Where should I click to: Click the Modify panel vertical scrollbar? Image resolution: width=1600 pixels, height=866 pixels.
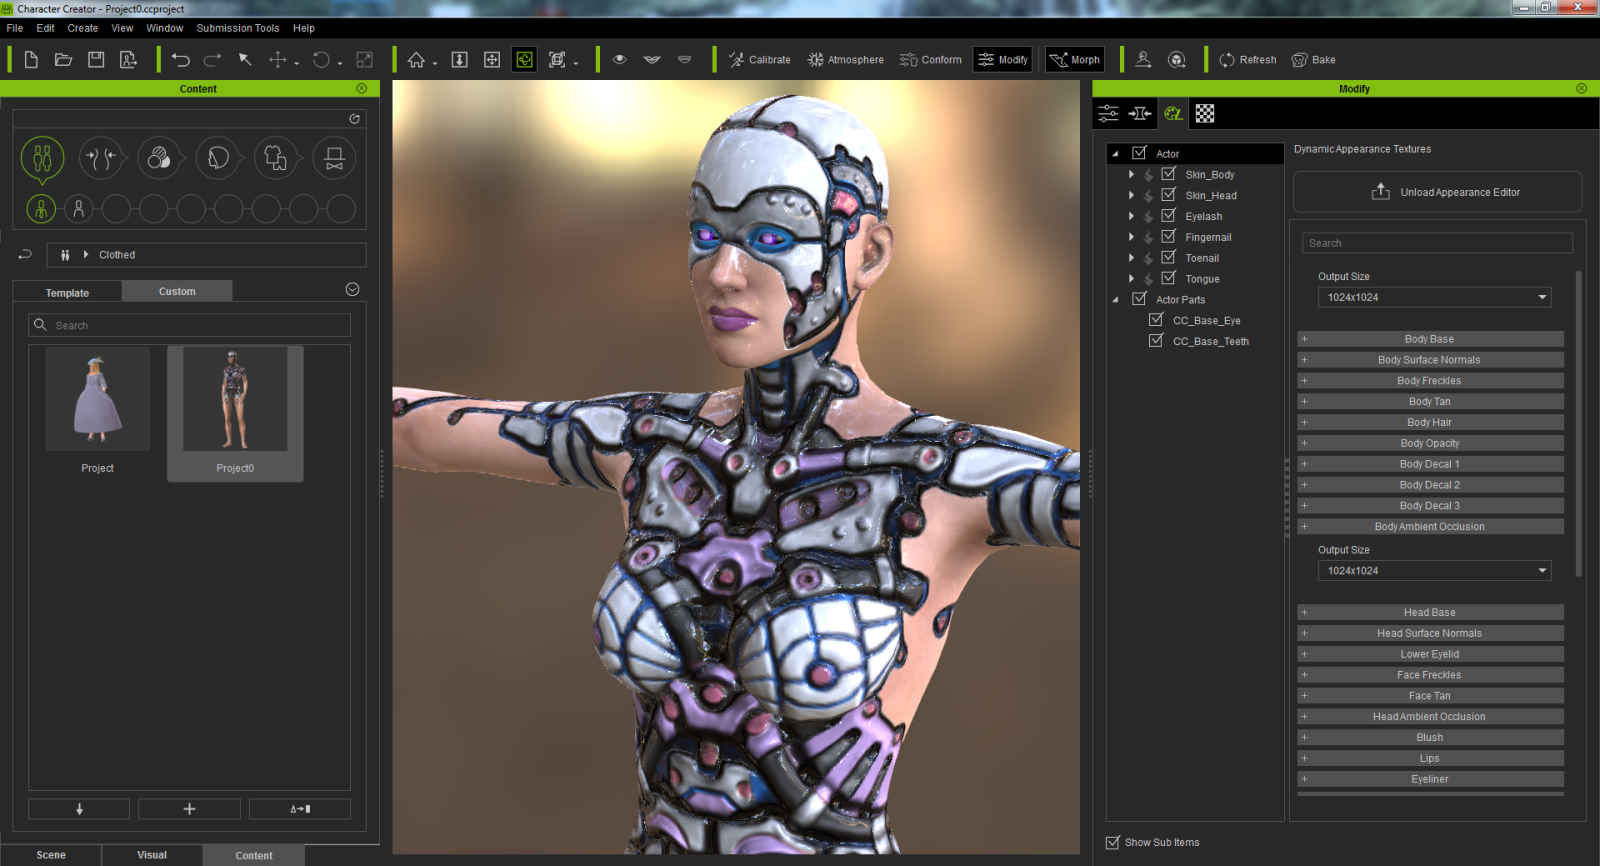[1579, 424]
